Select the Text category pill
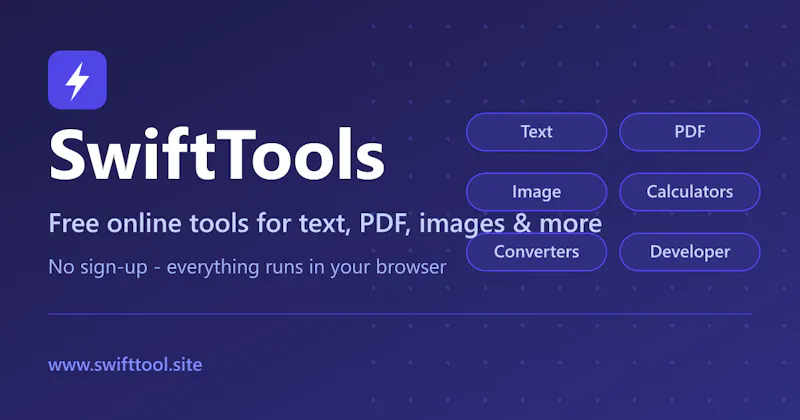The width and height of the screenshot is (800, 420). pyautogui.click(x=536, y=132)
